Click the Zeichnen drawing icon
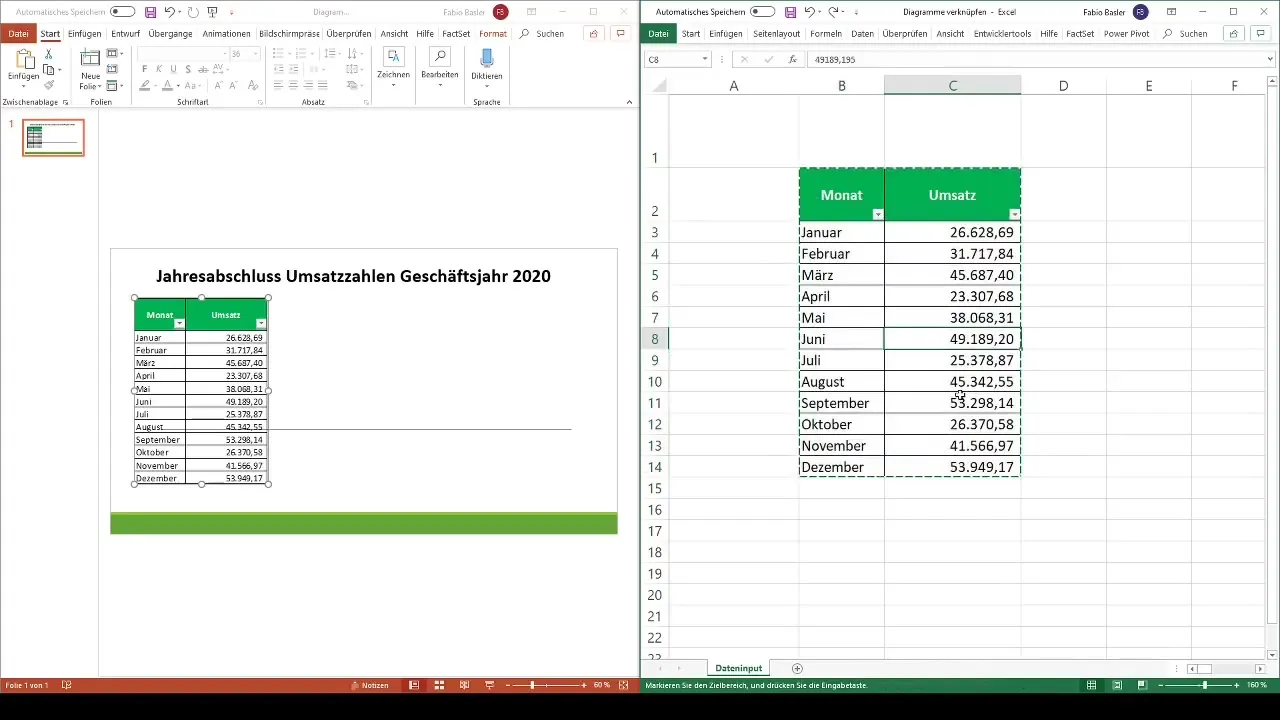1280x720 pixels. pyautogui.click(x=393, y=56)
